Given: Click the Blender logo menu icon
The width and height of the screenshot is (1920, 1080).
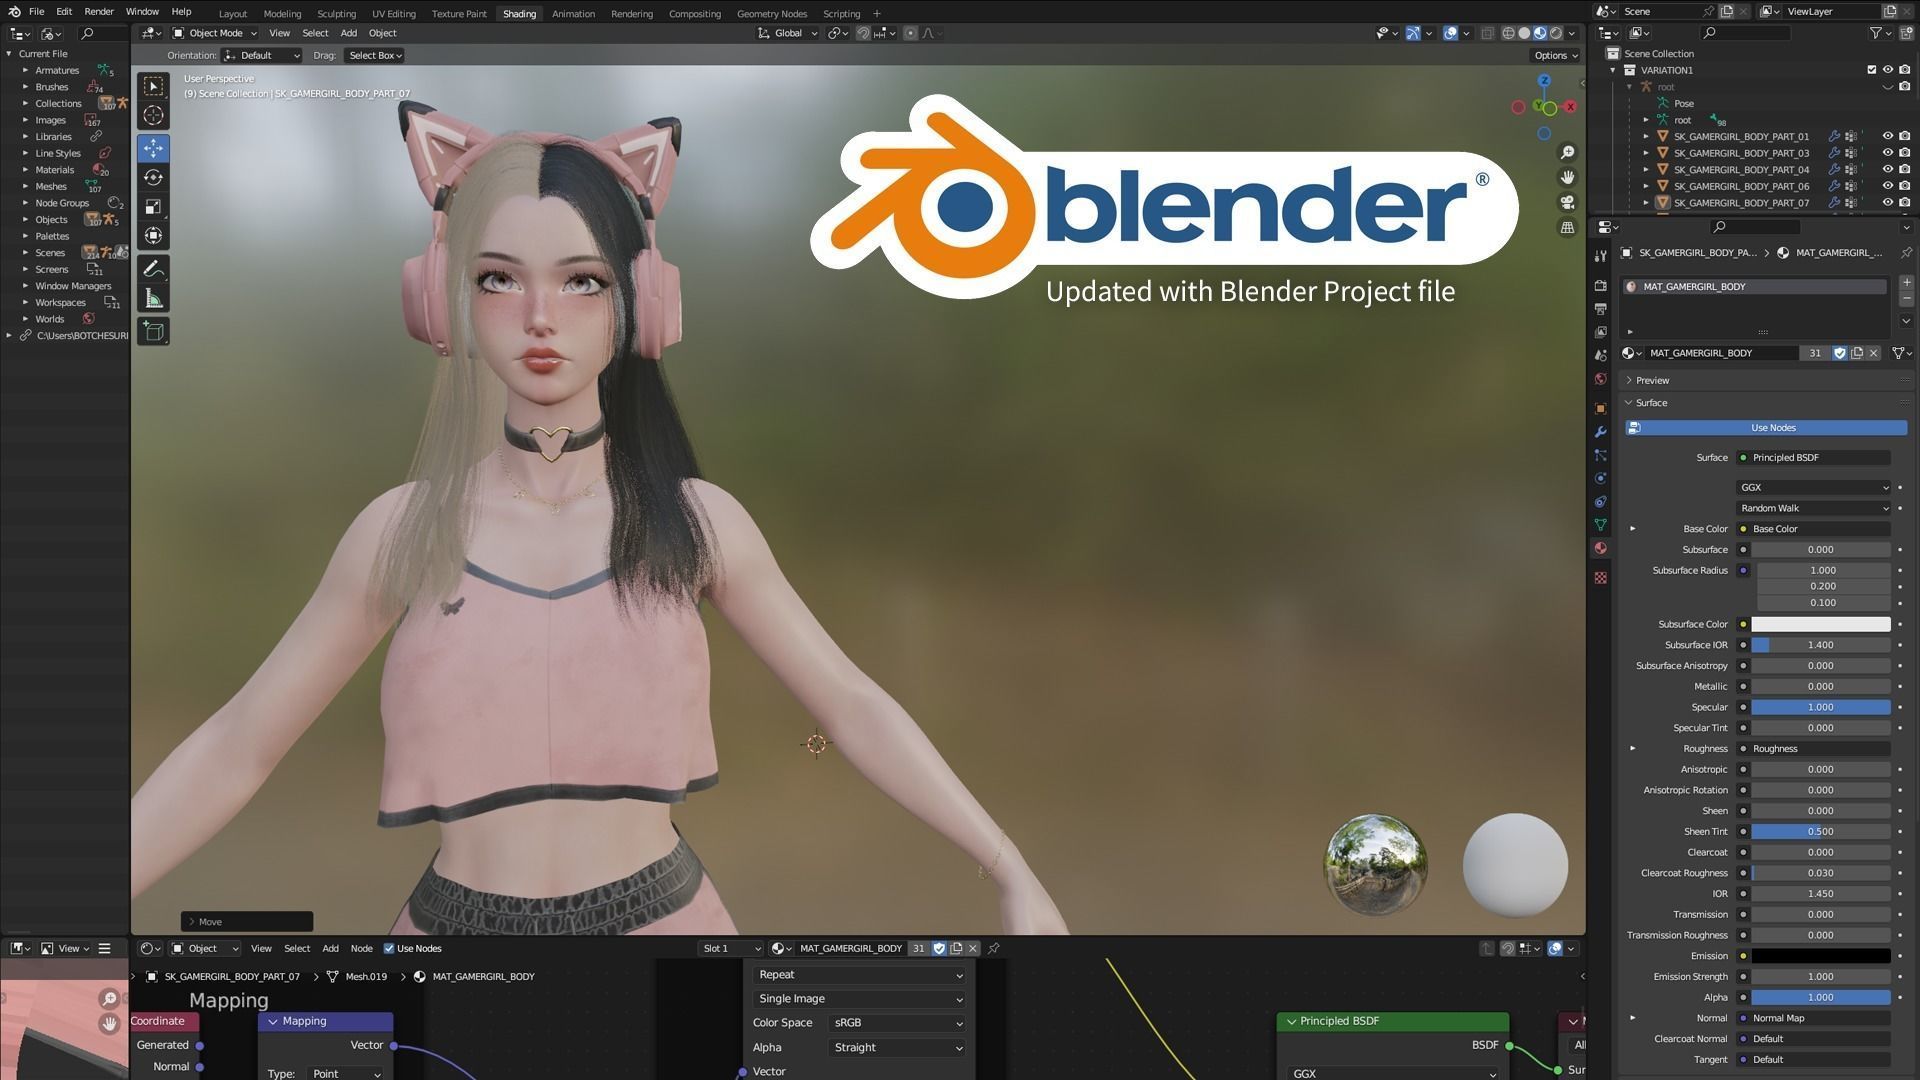Looking at the screenshot, I should coord(14,11).
